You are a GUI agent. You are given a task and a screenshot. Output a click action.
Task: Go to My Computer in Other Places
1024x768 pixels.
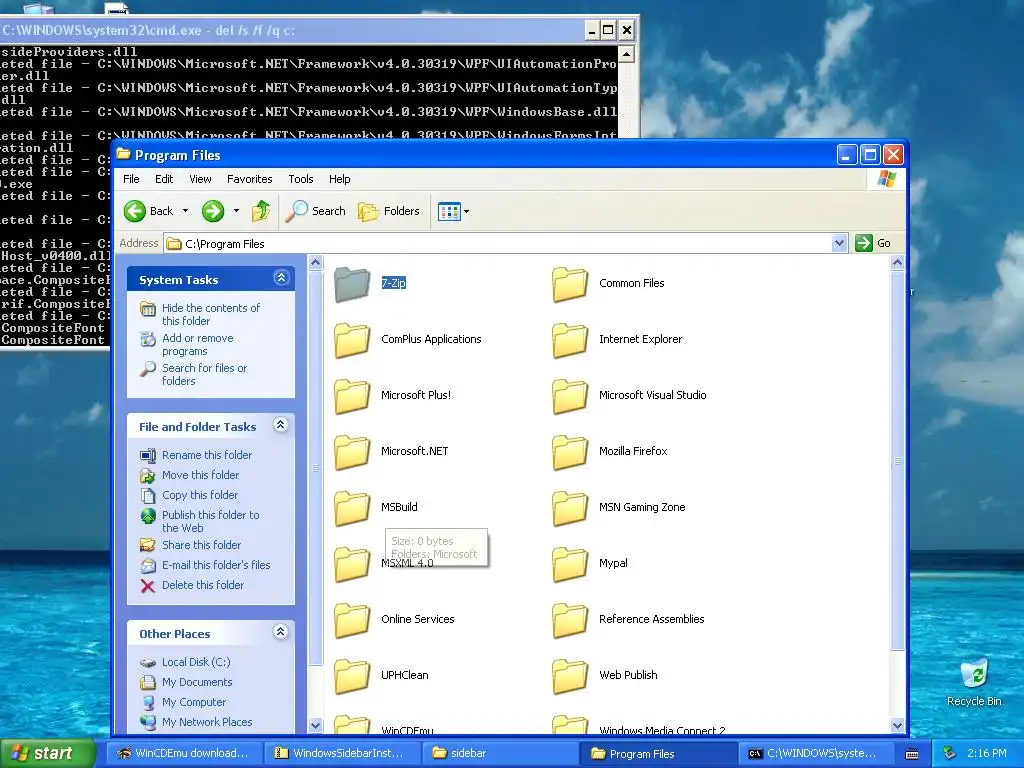(193, 702)
